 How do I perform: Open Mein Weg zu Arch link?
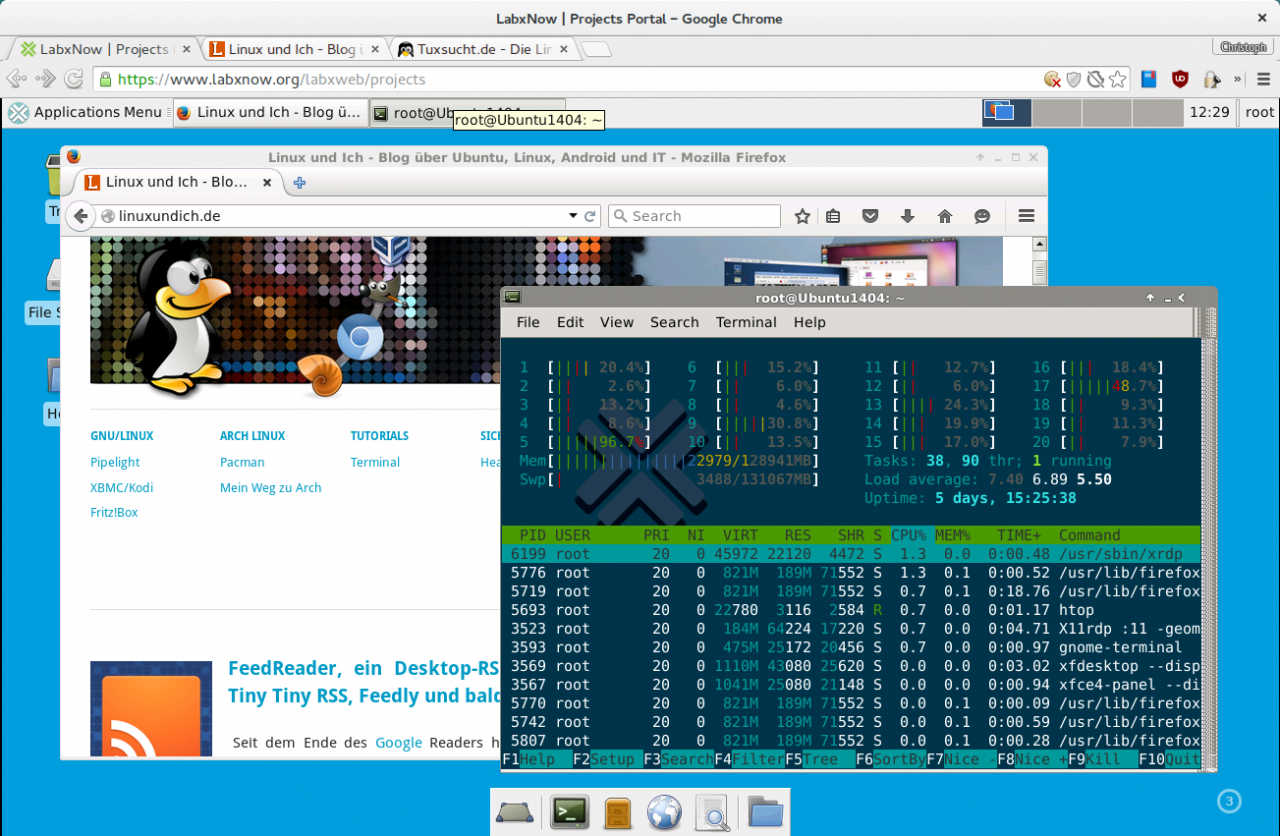[271, 487]
